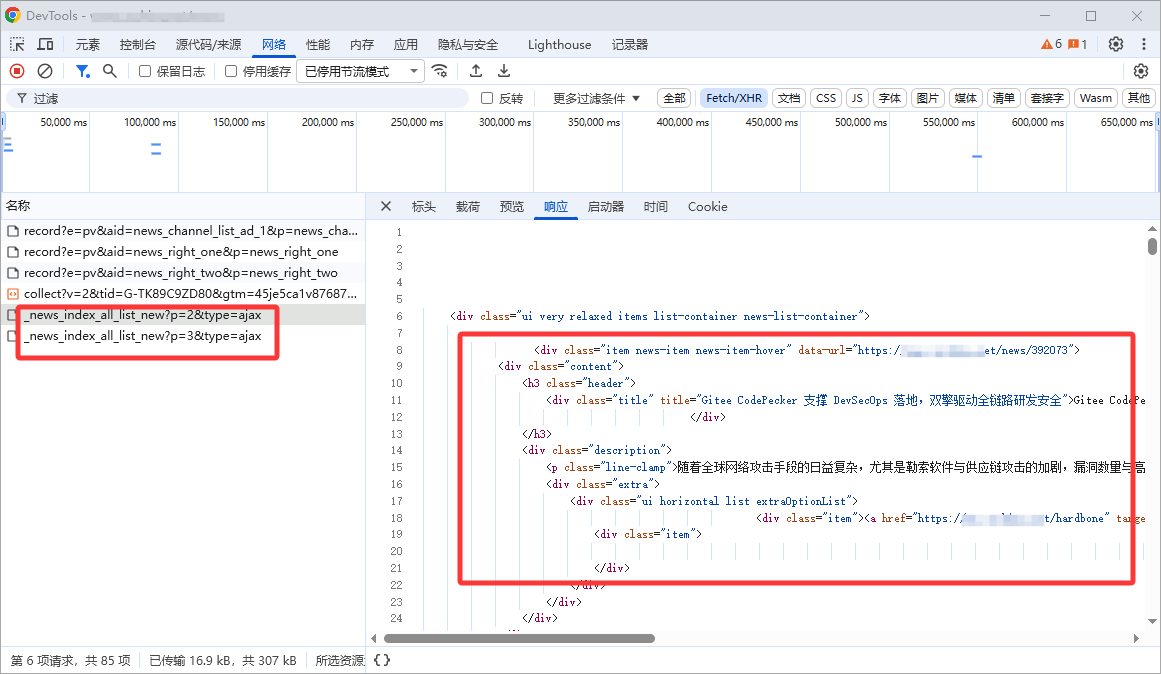Screen dimensions: 1161x674
Task: Enable the 保留日志 checkbox
Action: [145, 71]
